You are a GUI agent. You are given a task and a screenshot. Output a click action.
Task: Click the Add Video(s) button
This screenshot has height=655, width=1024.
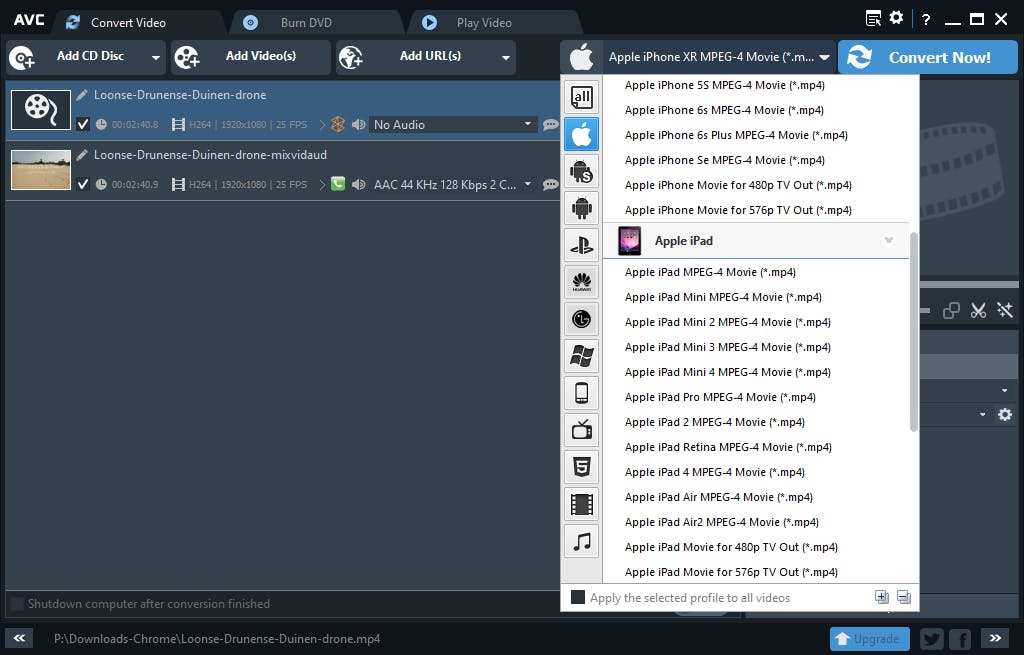[x=251, y=57]
